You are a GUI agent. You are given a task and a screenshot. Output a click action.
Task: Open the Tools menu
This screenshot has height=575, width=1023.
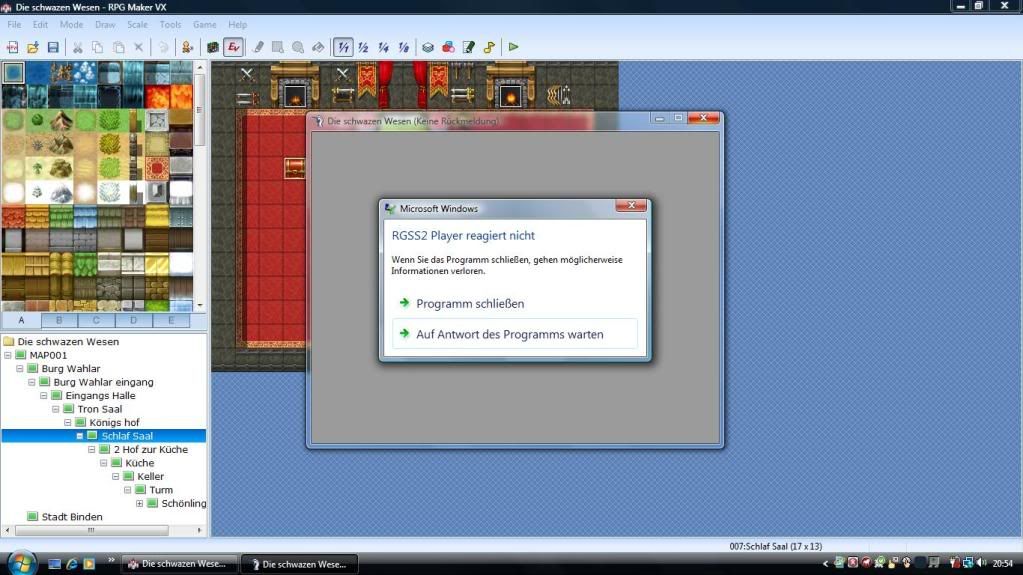(170, 25)
